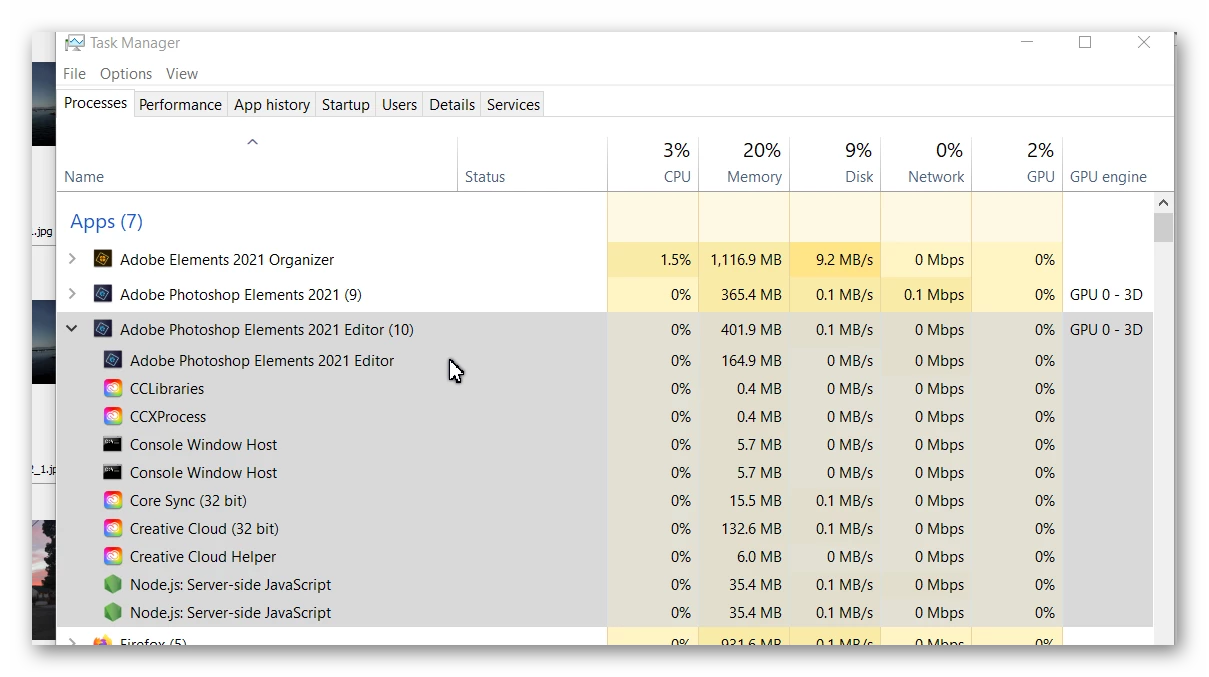Click the CCLibraries process icon

(113, 388)
